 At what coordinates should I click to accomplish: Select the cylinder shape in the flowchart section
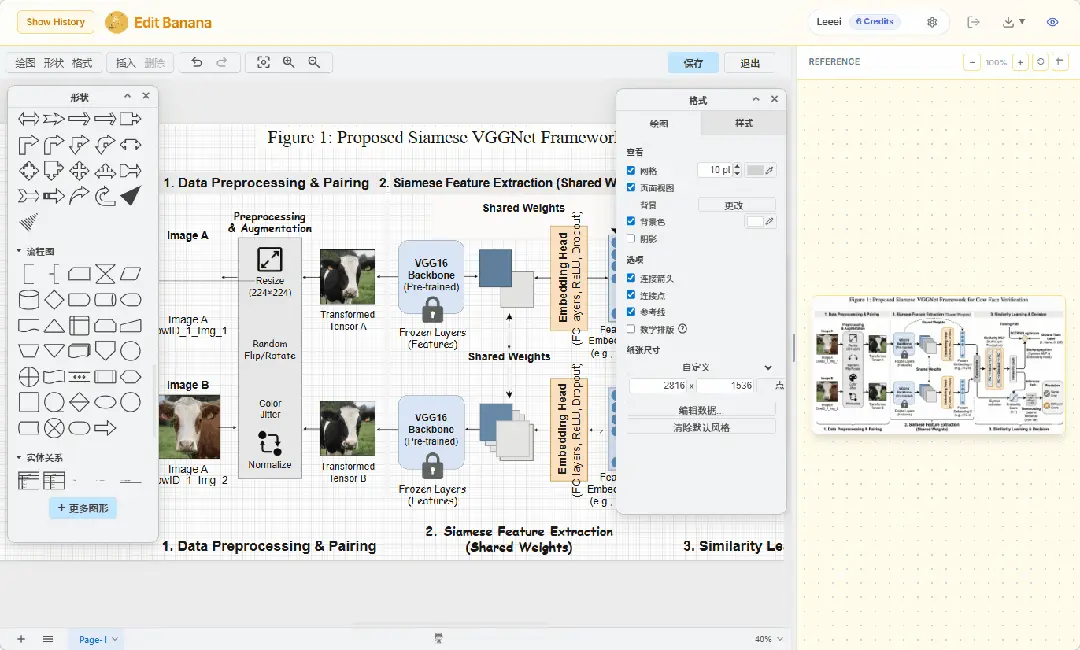[x=29, y=300]
